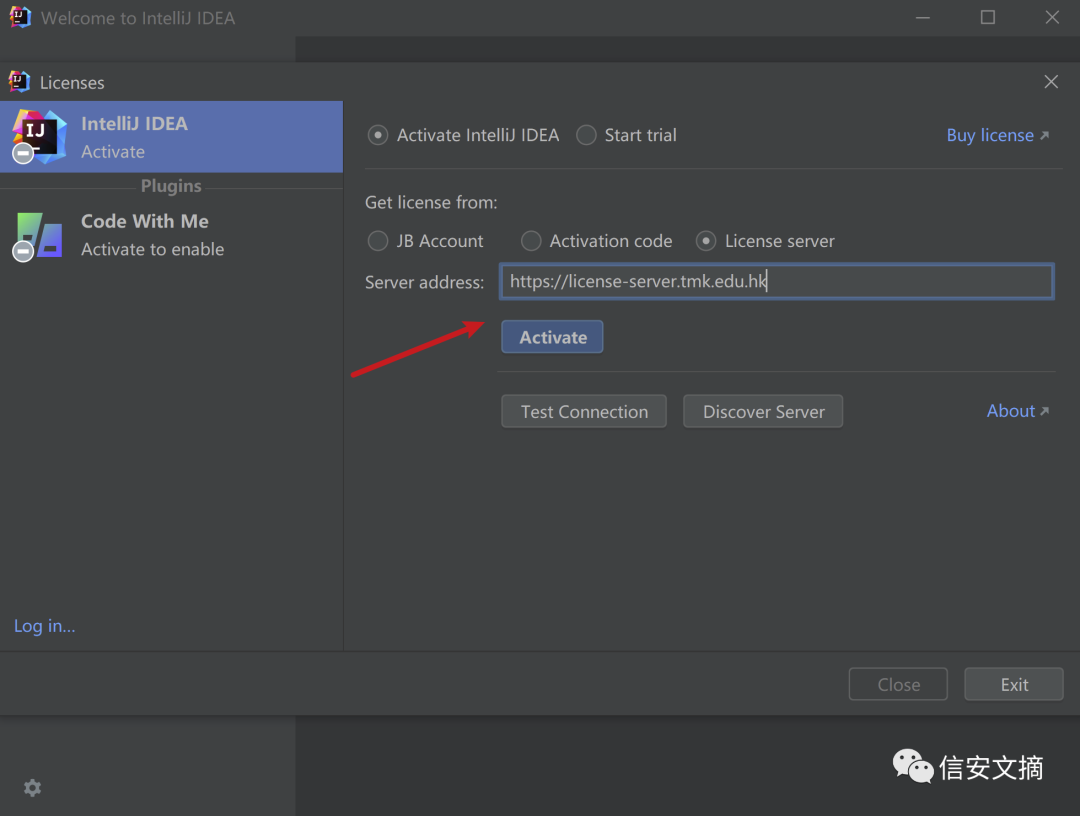Image resolution: width=1080 pixels, height=816 pixels.
Task: Select License server radio option
Action: click(765, 241)
